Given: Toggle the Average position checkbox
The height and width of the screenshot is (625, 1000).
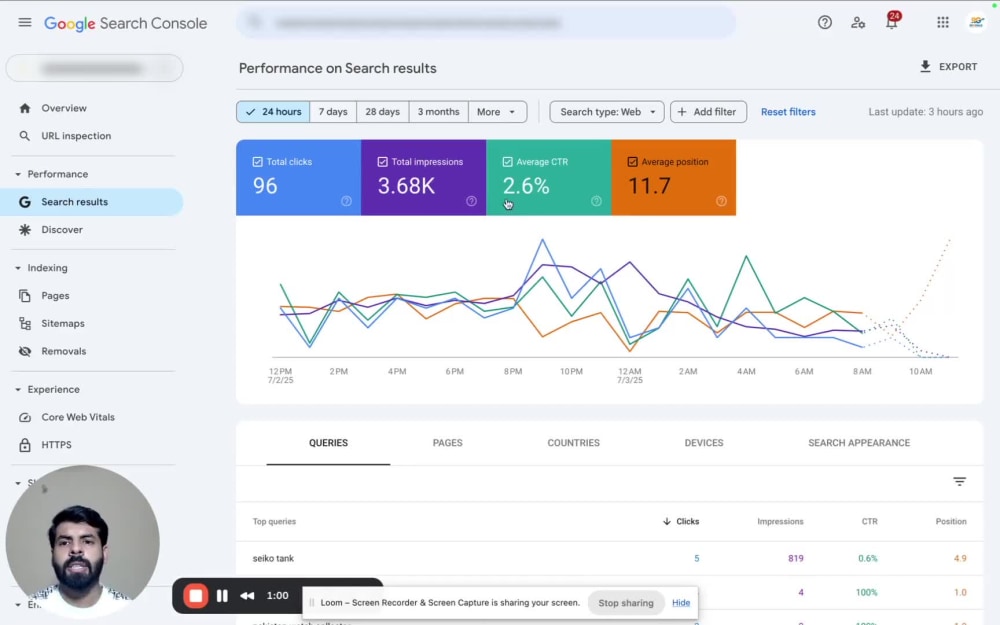Looking at the screenshot, I should click(x=632, y=162).
